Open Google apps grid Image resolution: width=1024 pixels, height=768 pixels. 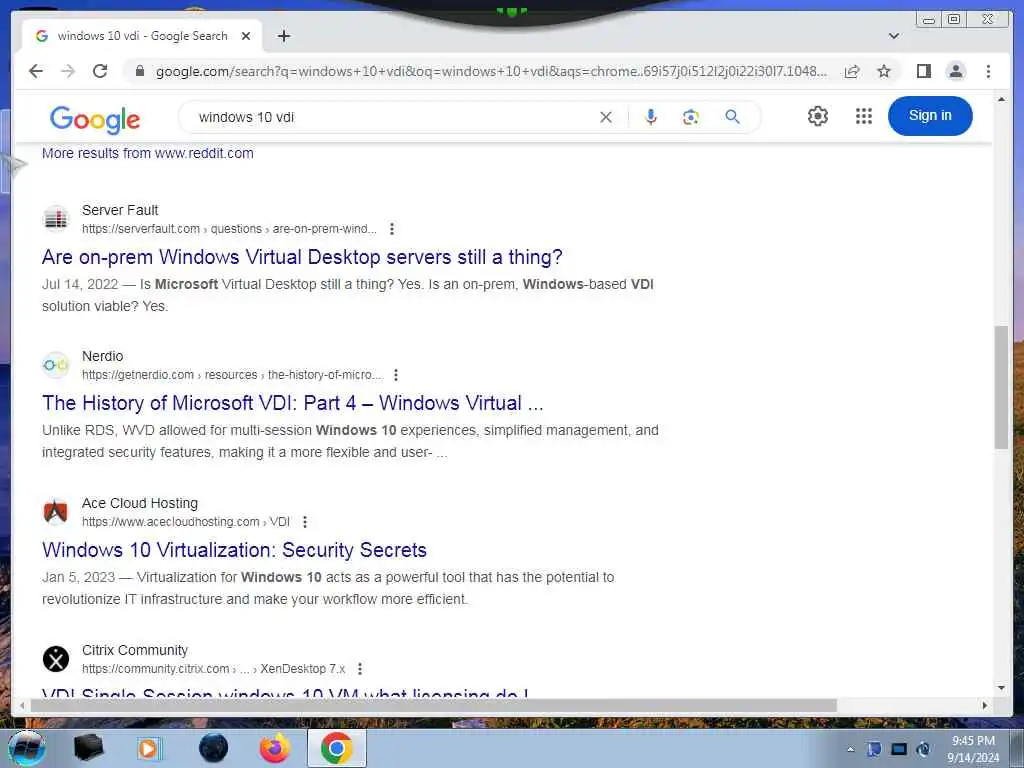pyautogui.click(x=864, y=116)
